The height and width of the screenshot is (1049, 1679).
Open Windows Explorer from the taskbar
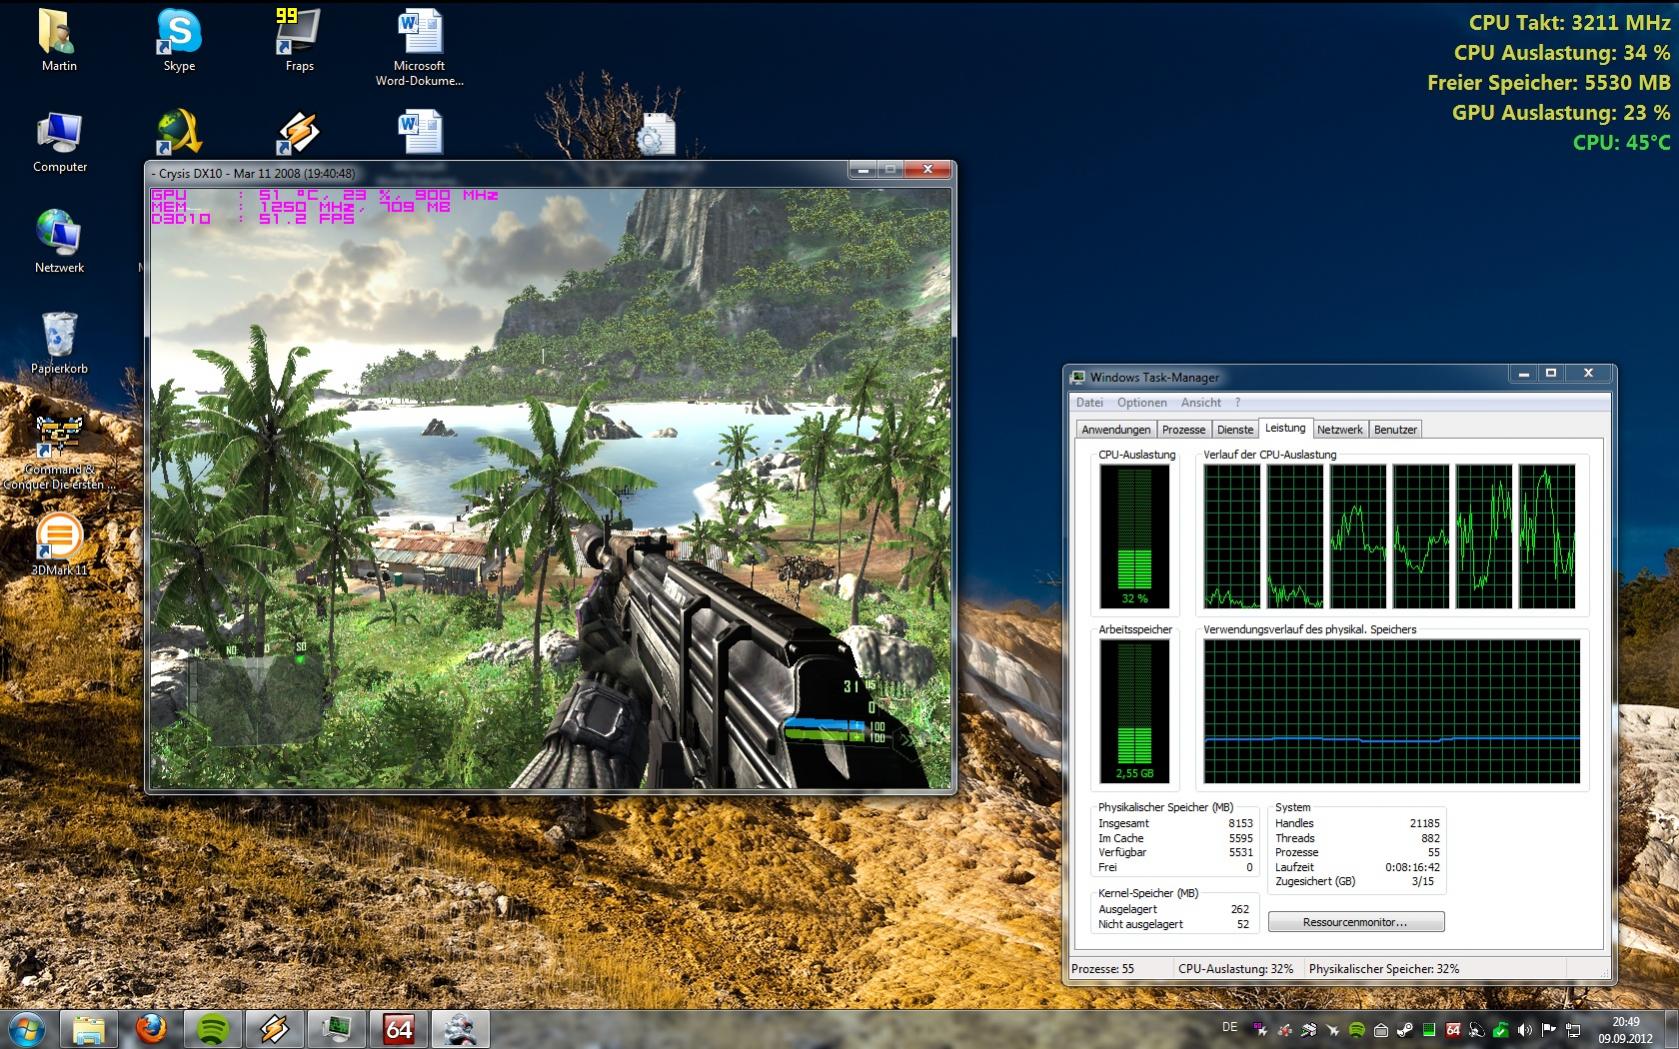click(x=89, y=1029)
